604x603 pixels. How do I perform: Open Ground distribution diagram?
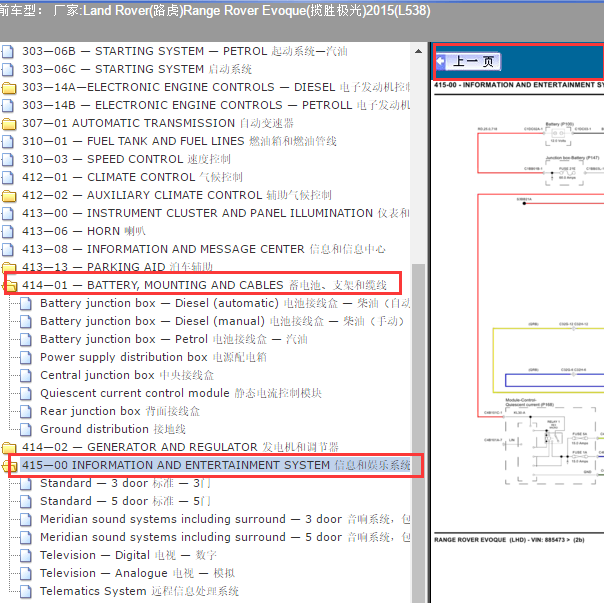tap(113, 429)
